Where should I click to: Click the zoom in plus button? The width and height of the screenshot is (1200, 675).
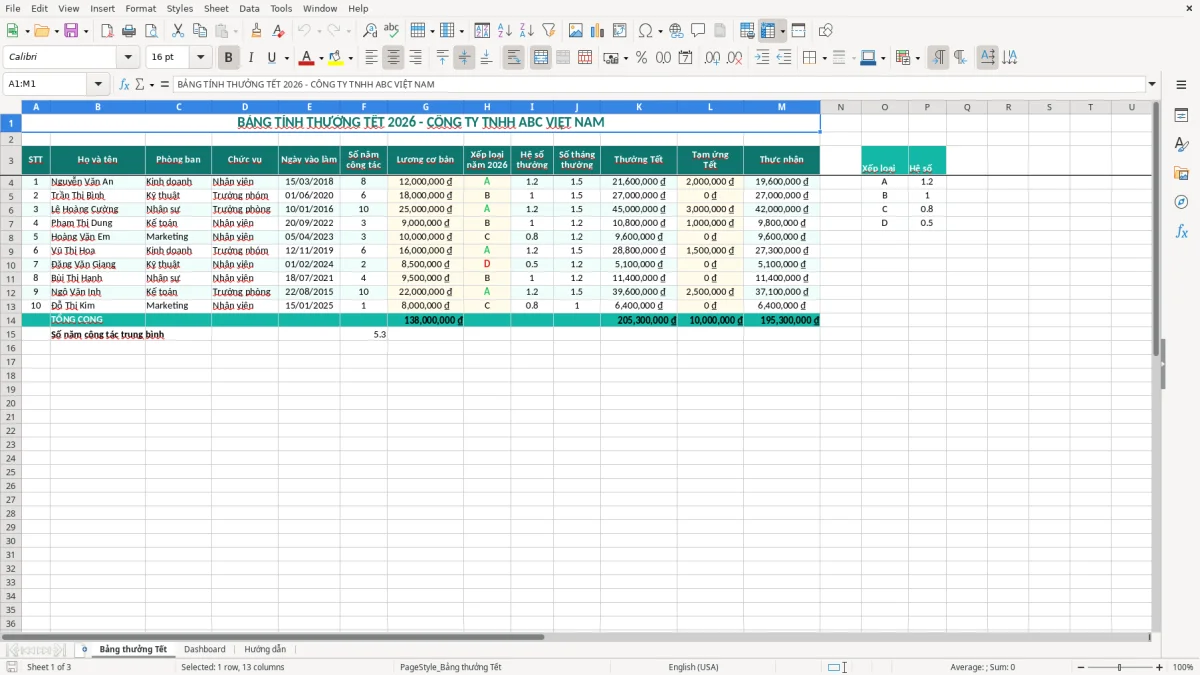pyautogui.click(x=1160, y=667)
